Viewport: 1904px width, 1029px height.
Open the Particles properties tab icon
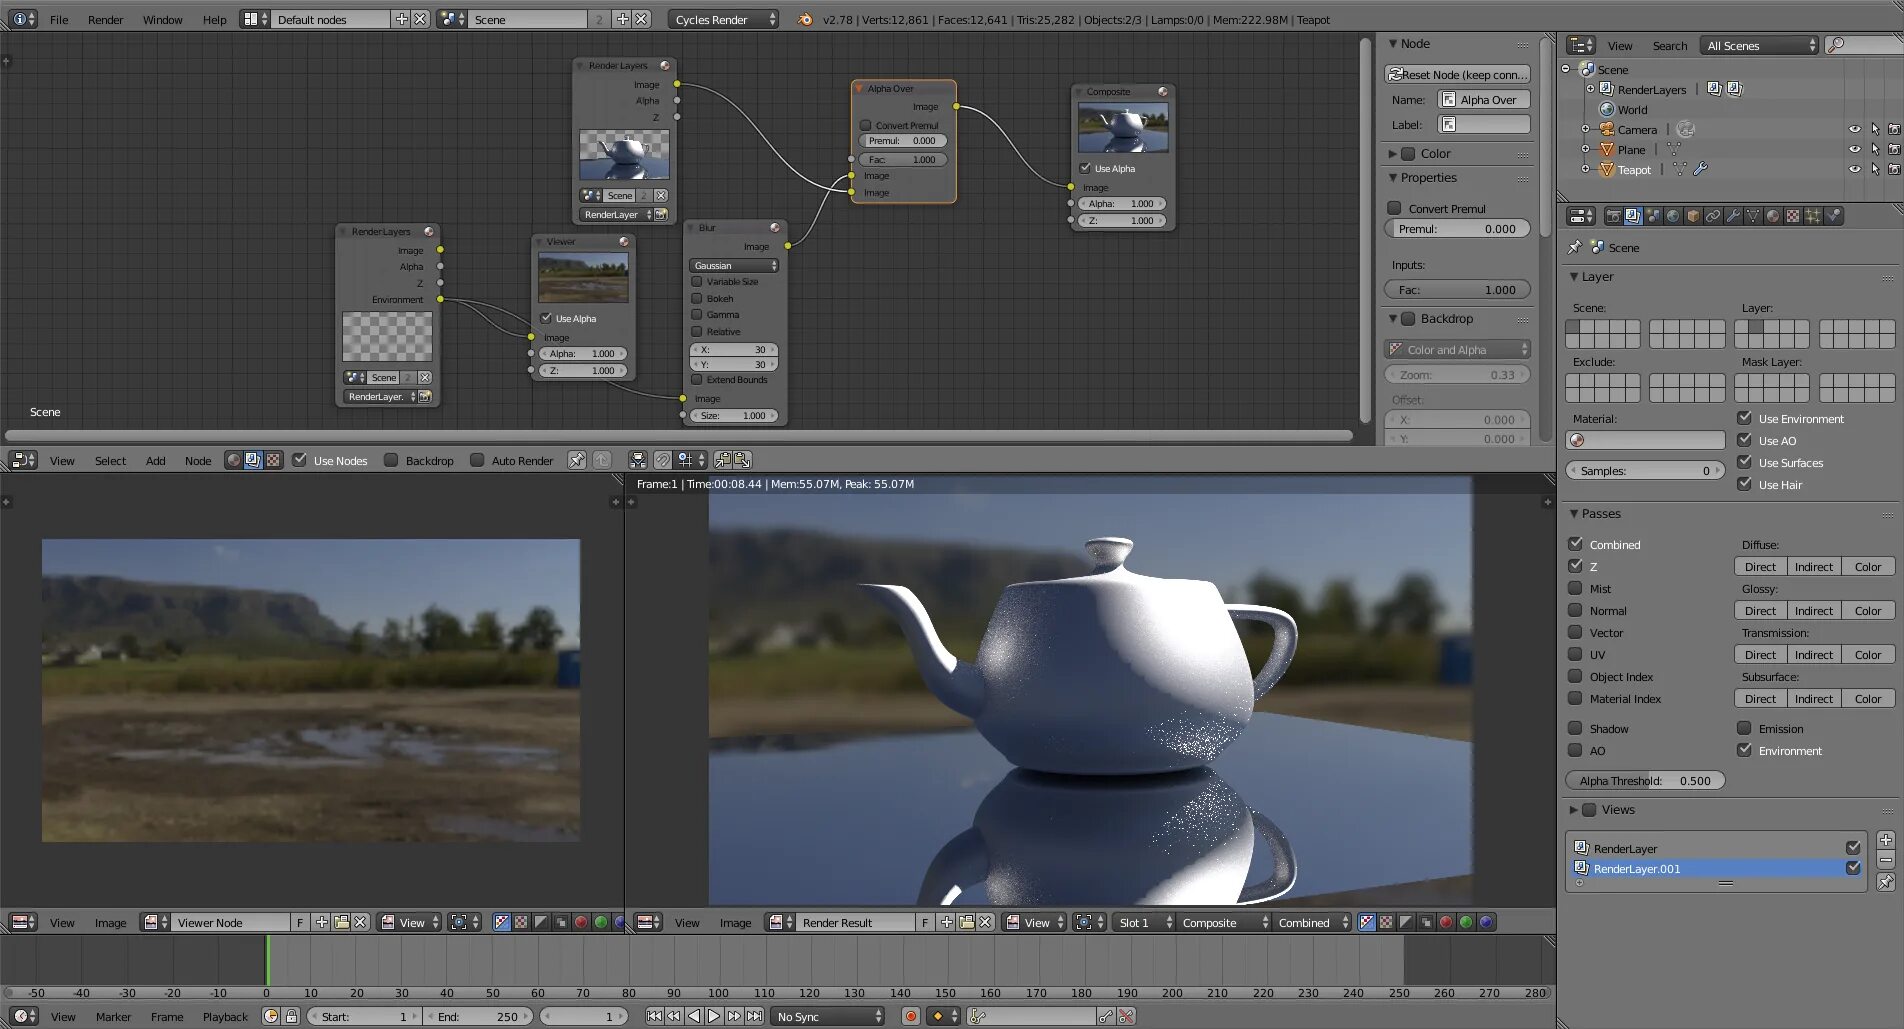click(x=1813, y=216)
